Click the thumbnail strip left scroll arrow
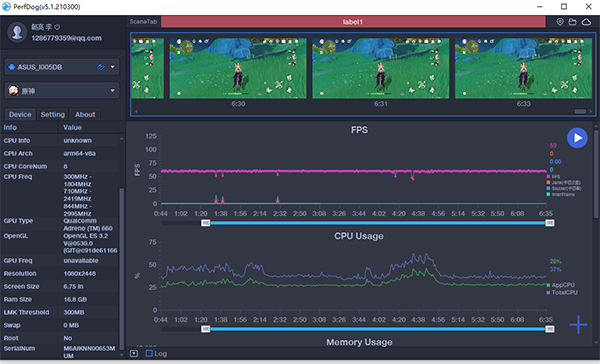600x364 pixels. (x=136, y=111)
